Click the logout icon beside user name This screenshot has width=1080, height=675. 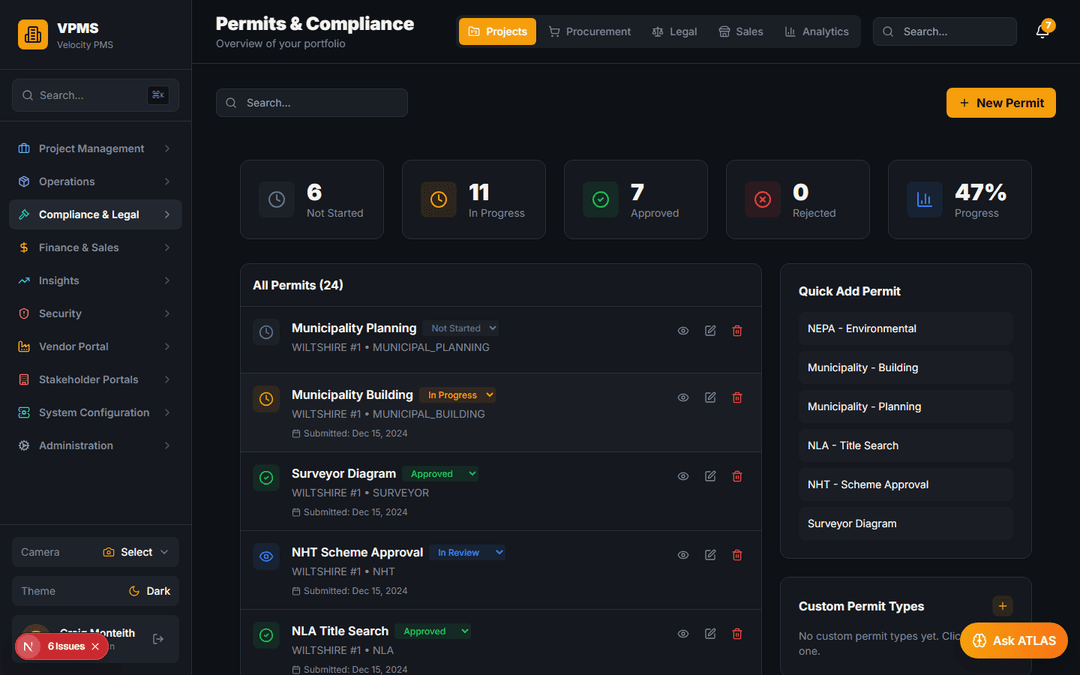click(158, 639)
